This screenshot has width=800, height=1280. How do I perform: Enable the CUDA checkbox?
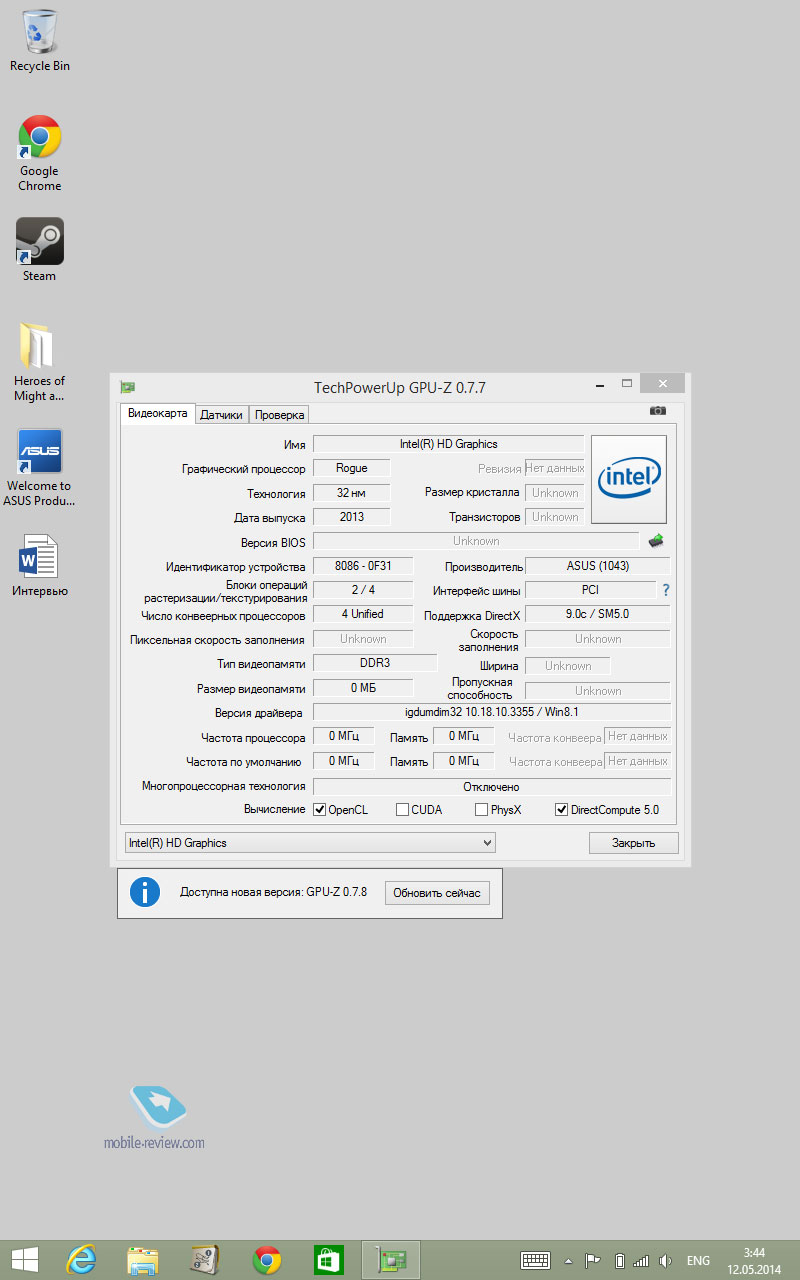click(x=402, y=810)
